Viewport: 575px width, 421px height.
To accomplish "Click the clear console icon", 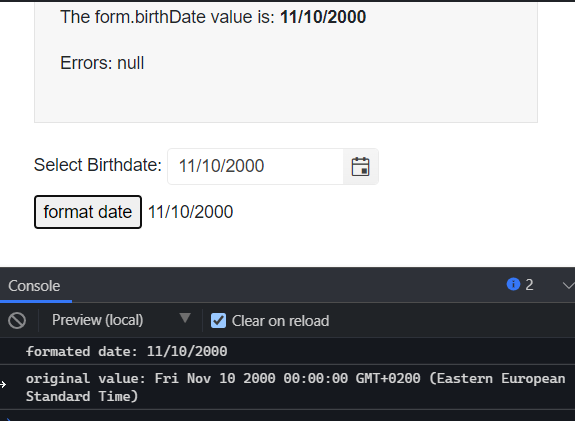I will 17,321.
